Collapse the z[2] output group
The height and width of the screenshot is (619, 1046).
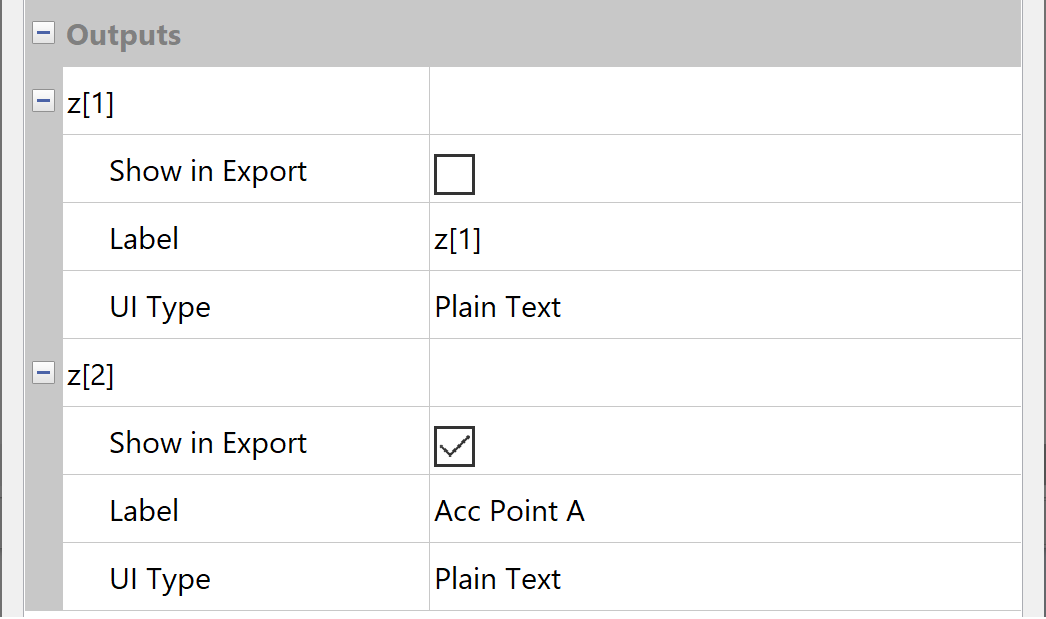43,373
